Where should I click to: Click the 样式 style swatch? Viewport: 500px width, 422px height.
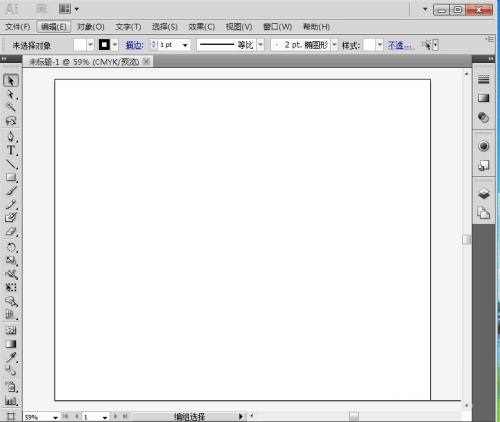369,45
